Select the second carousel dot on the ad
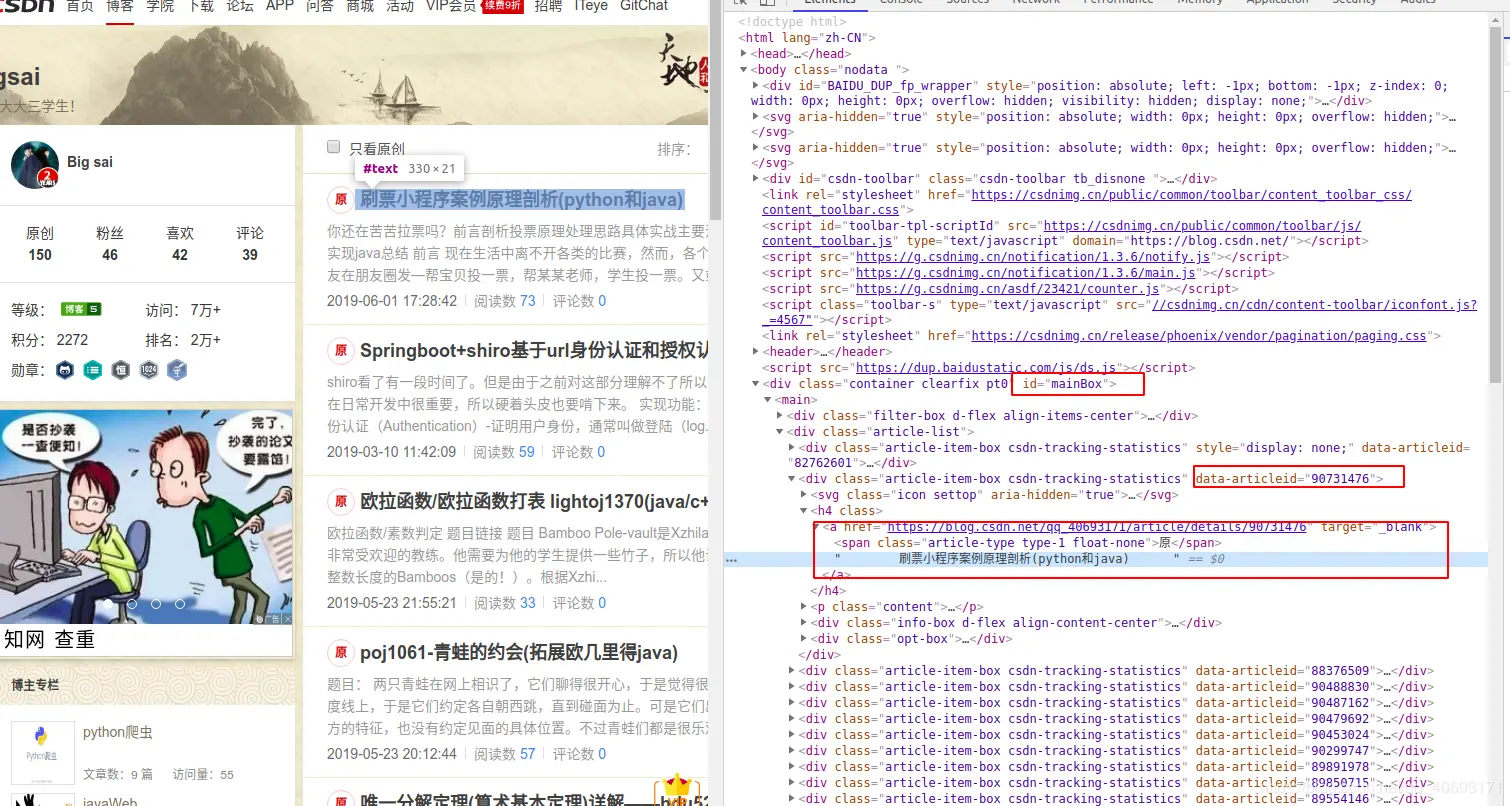Screen dimensions: 1510x806 [132, 604]
